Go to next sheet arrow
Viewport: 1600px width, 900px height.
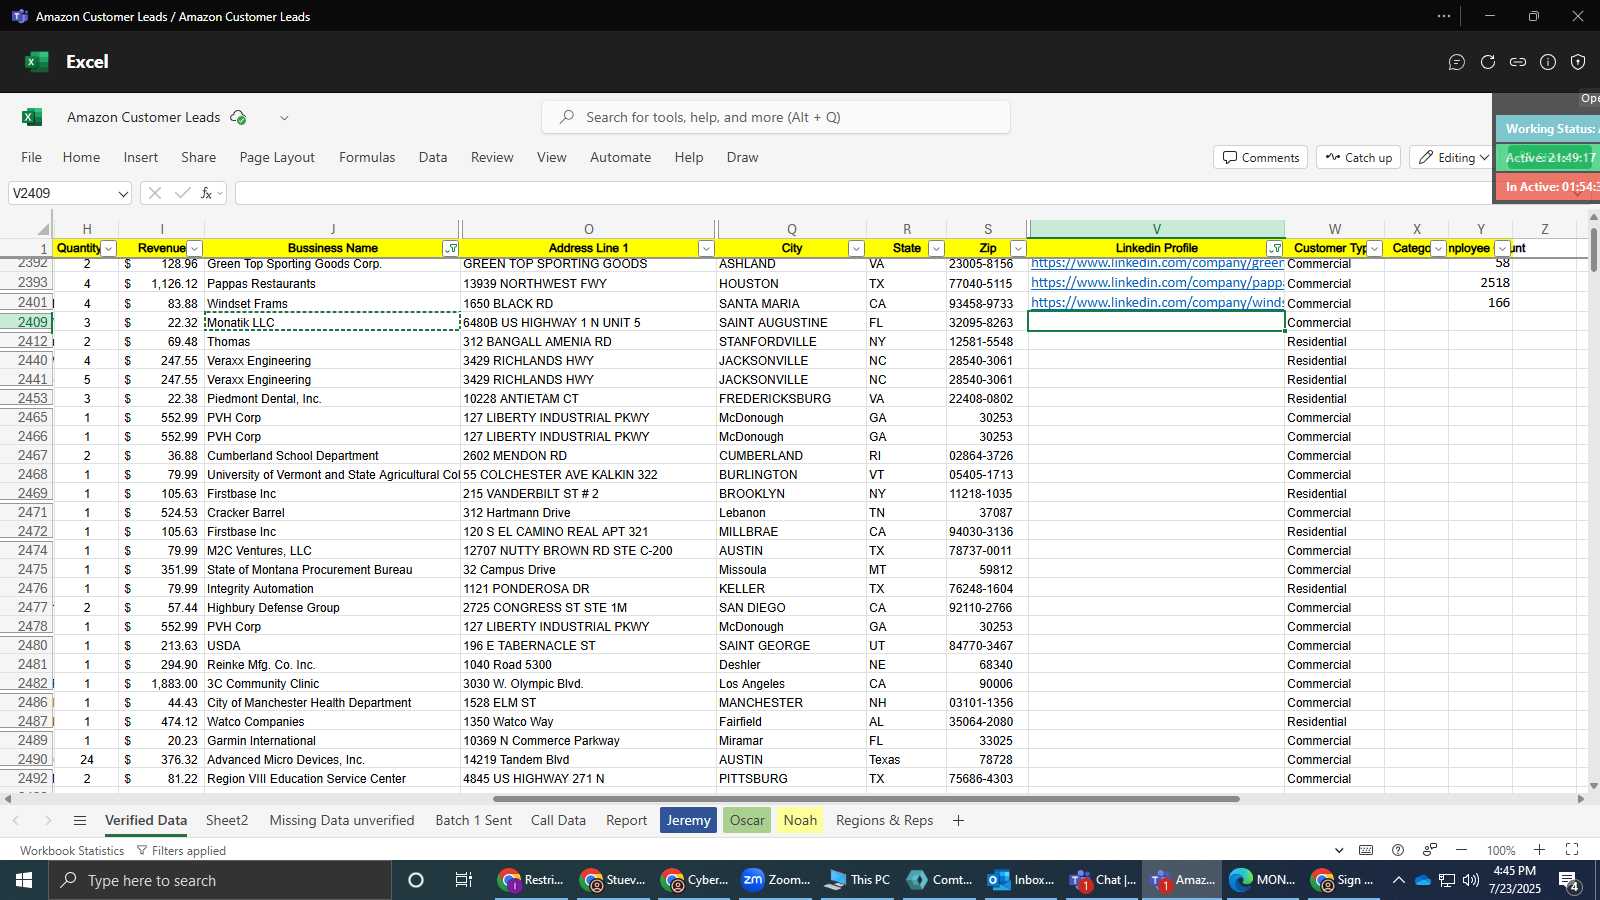click(x=48, y=820)
